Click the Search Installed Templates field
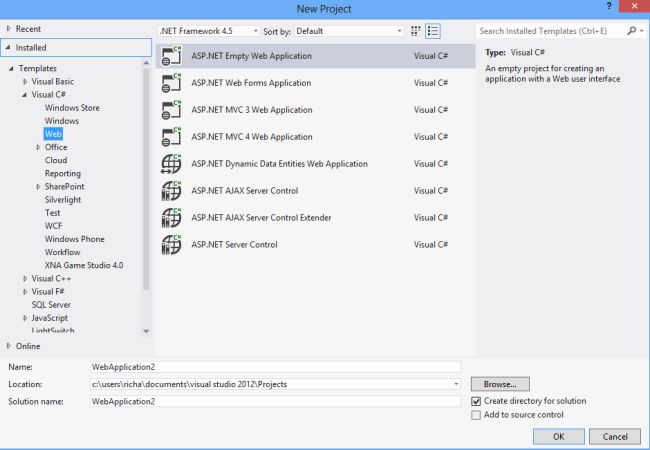 (551, 31)
